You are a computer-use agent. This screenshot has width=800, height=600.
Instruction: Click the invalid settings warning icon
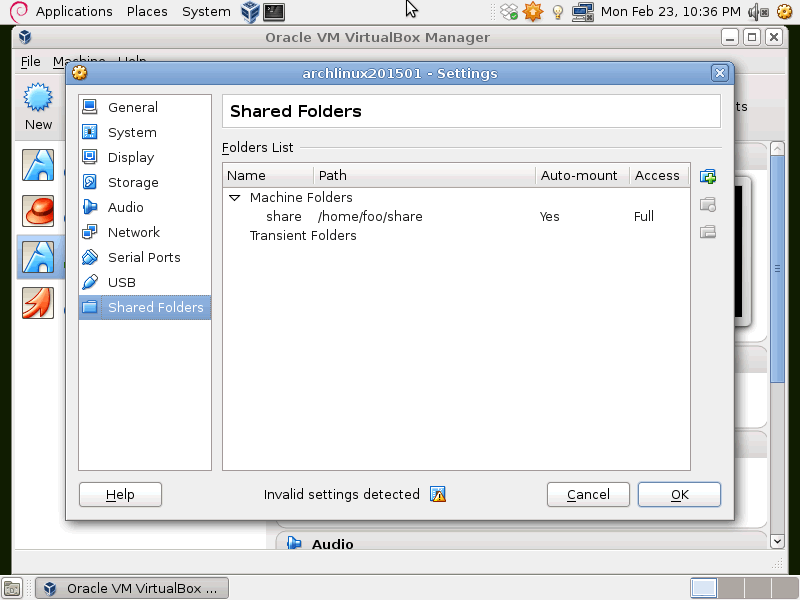coord(438,494)
